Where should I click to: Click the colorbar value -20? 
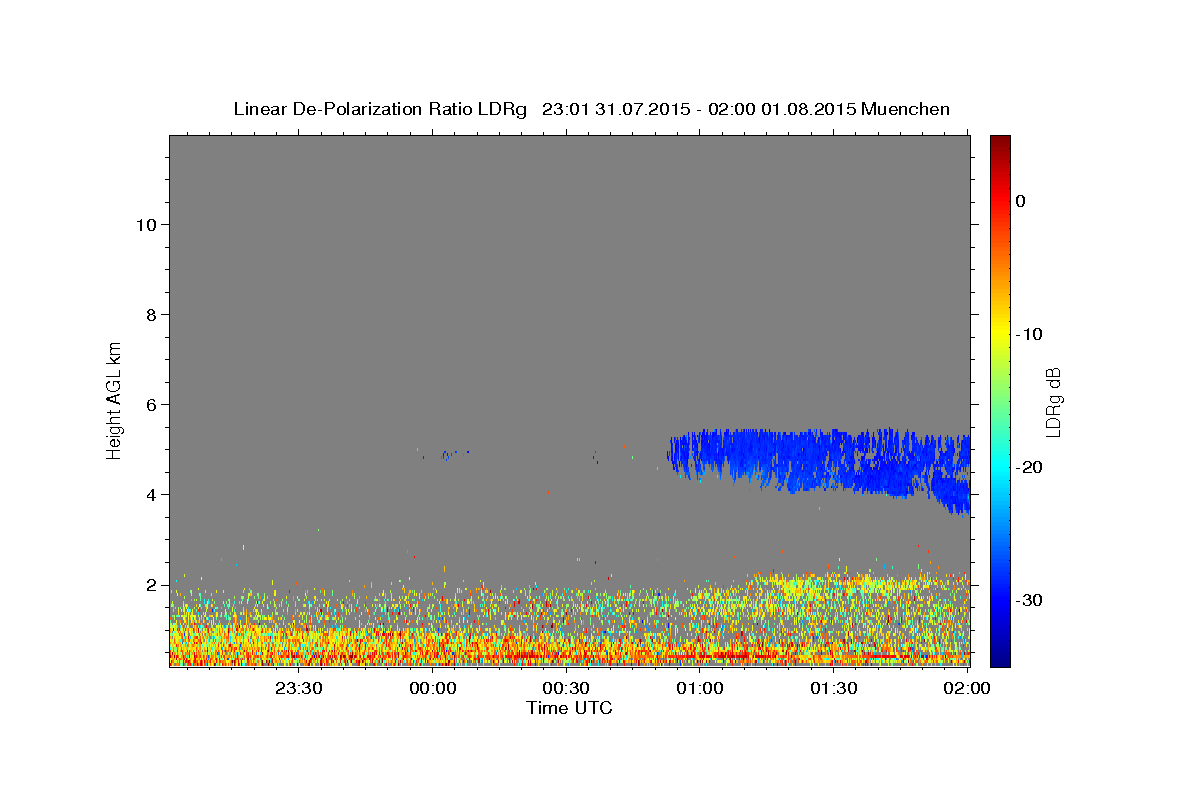pyautogui.click(x=1030, y=467)
